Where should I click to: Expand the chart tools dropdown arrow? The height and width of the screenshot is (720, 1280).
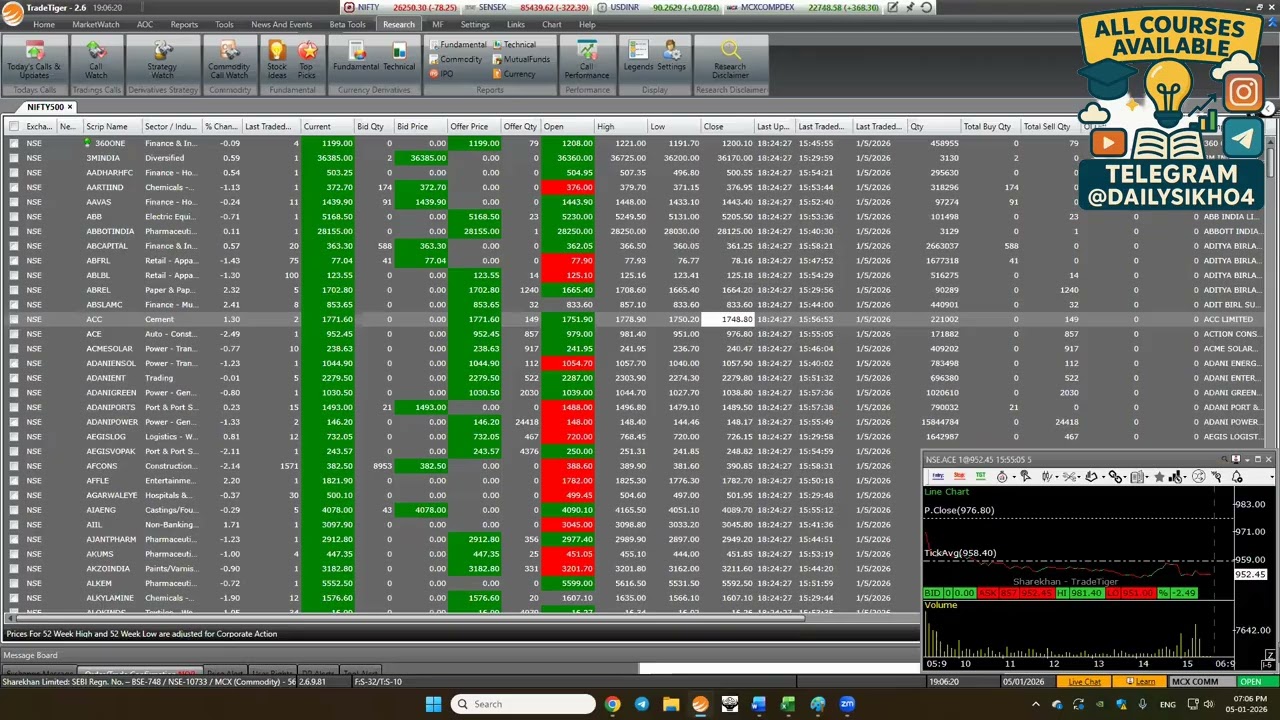[x=1079, y=477]
